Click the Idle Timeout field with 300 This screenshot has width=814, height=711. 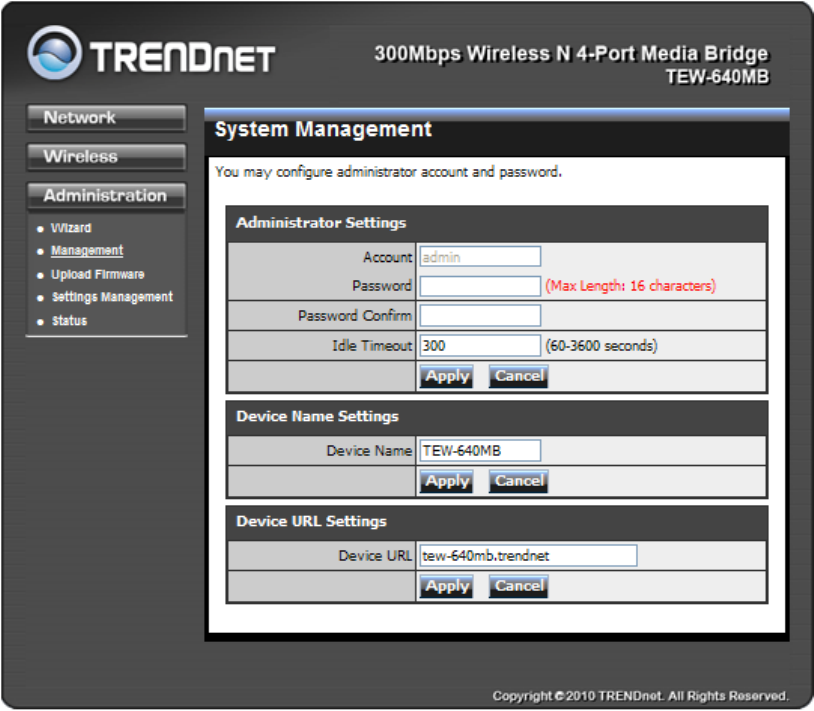(x=480, y=345)
